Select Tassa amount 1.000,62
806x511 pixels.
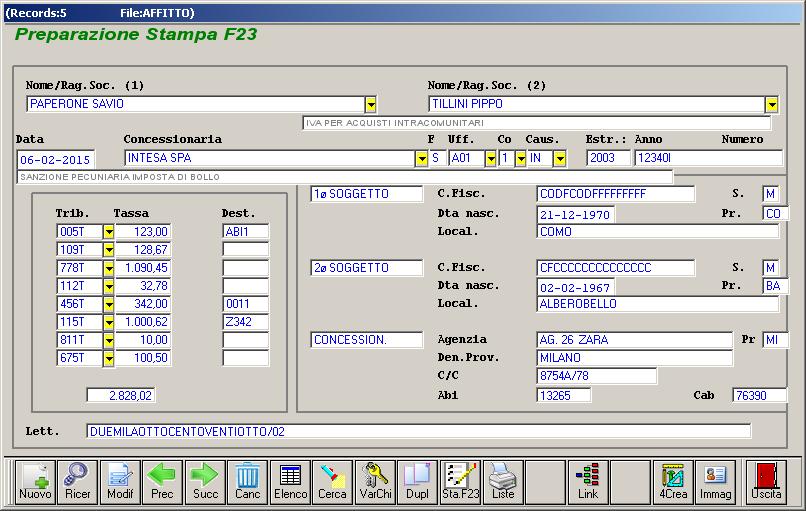(x=143, y=322)
